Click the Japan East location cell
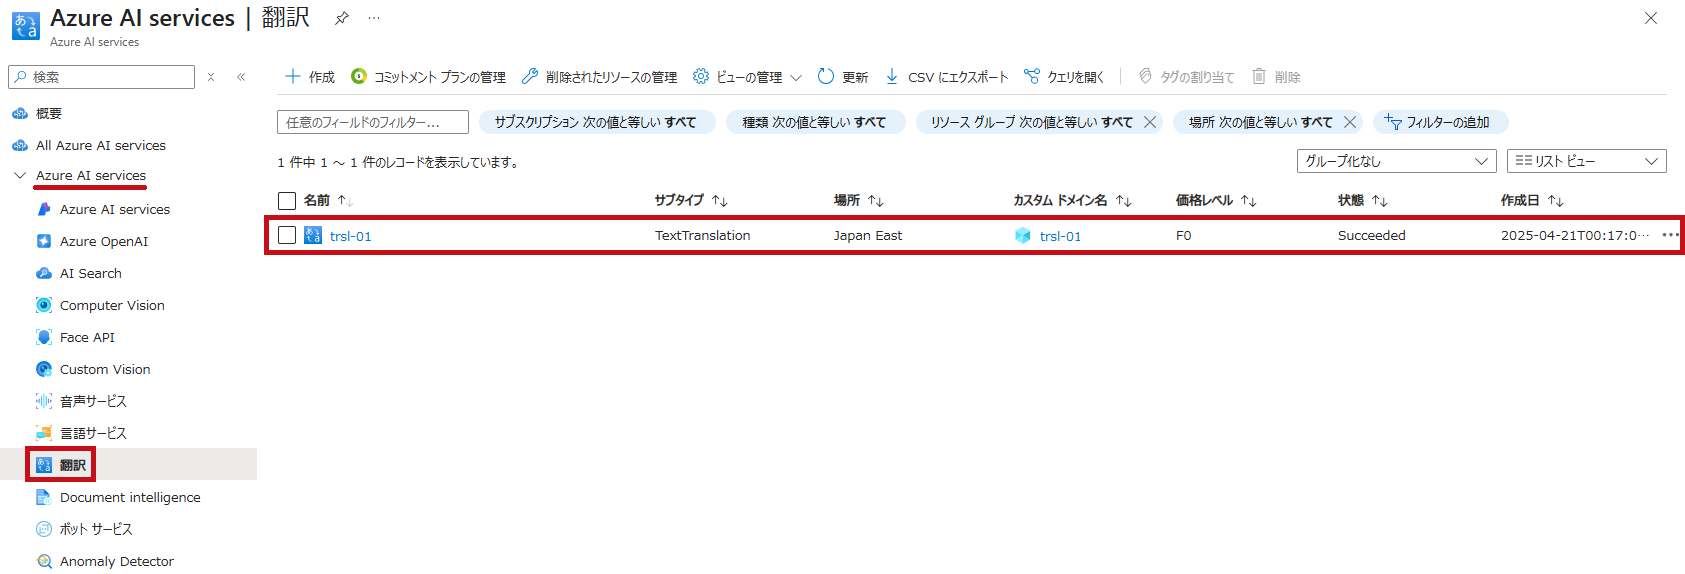 868,235
